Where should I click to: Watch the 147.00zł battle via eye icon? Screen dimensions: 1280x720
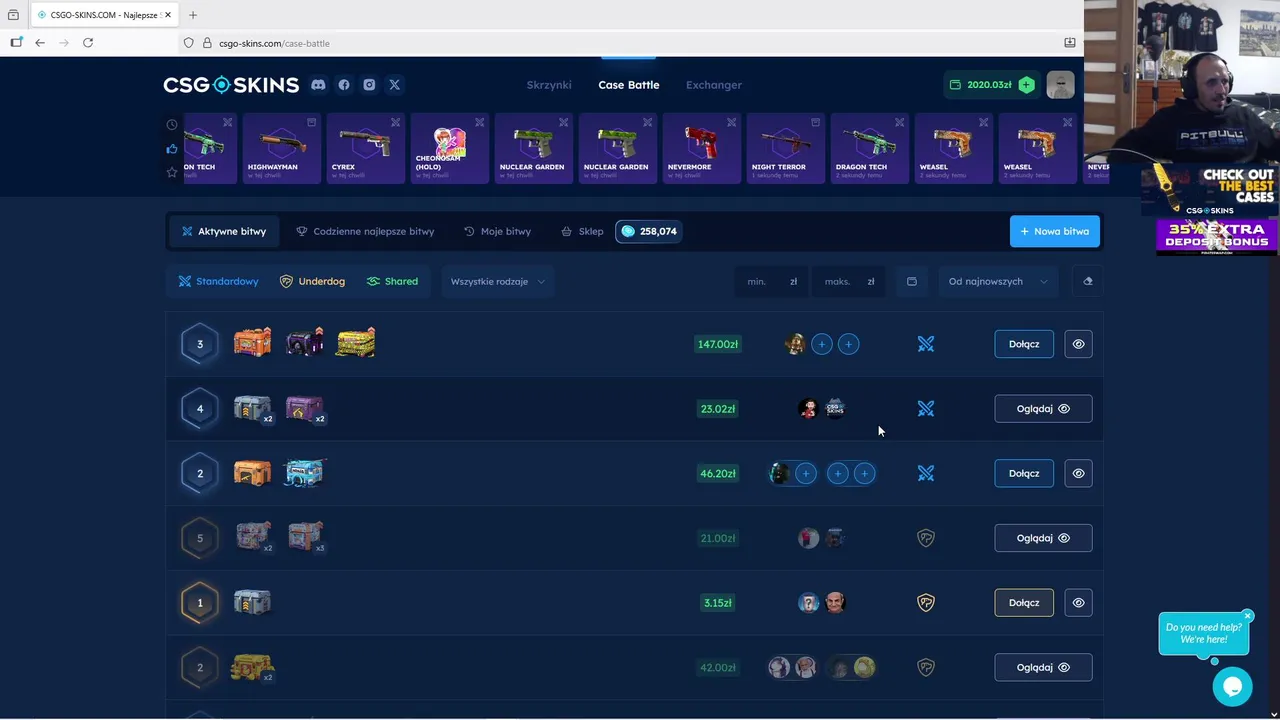click(1078, 344)
